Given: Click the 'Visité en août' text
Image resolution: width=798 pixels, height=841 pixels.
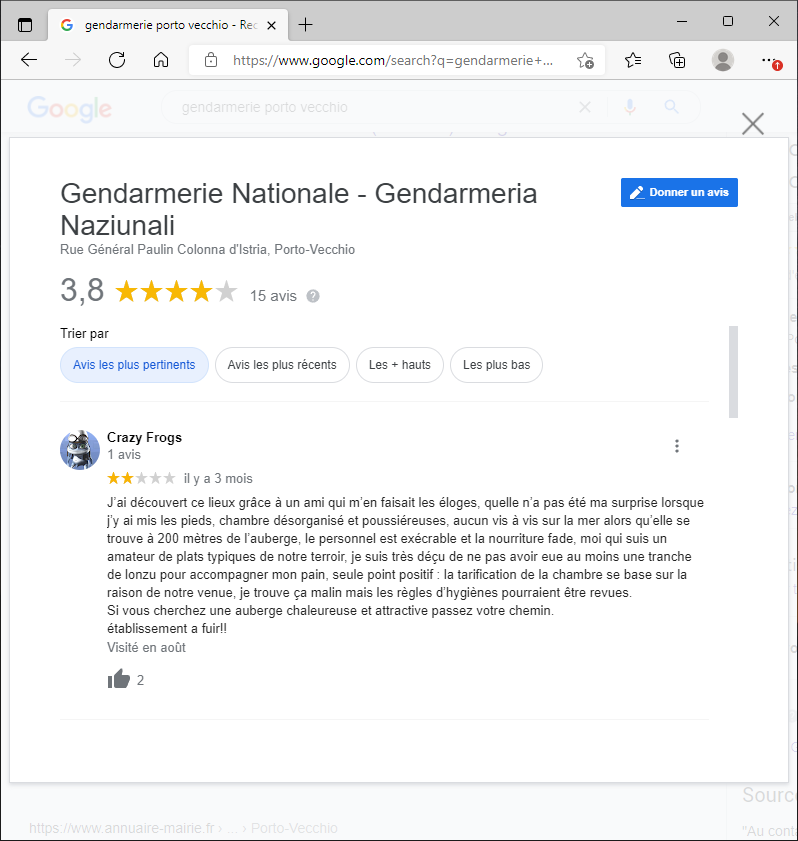Looking at the screenshot, I should coord(146,647).
